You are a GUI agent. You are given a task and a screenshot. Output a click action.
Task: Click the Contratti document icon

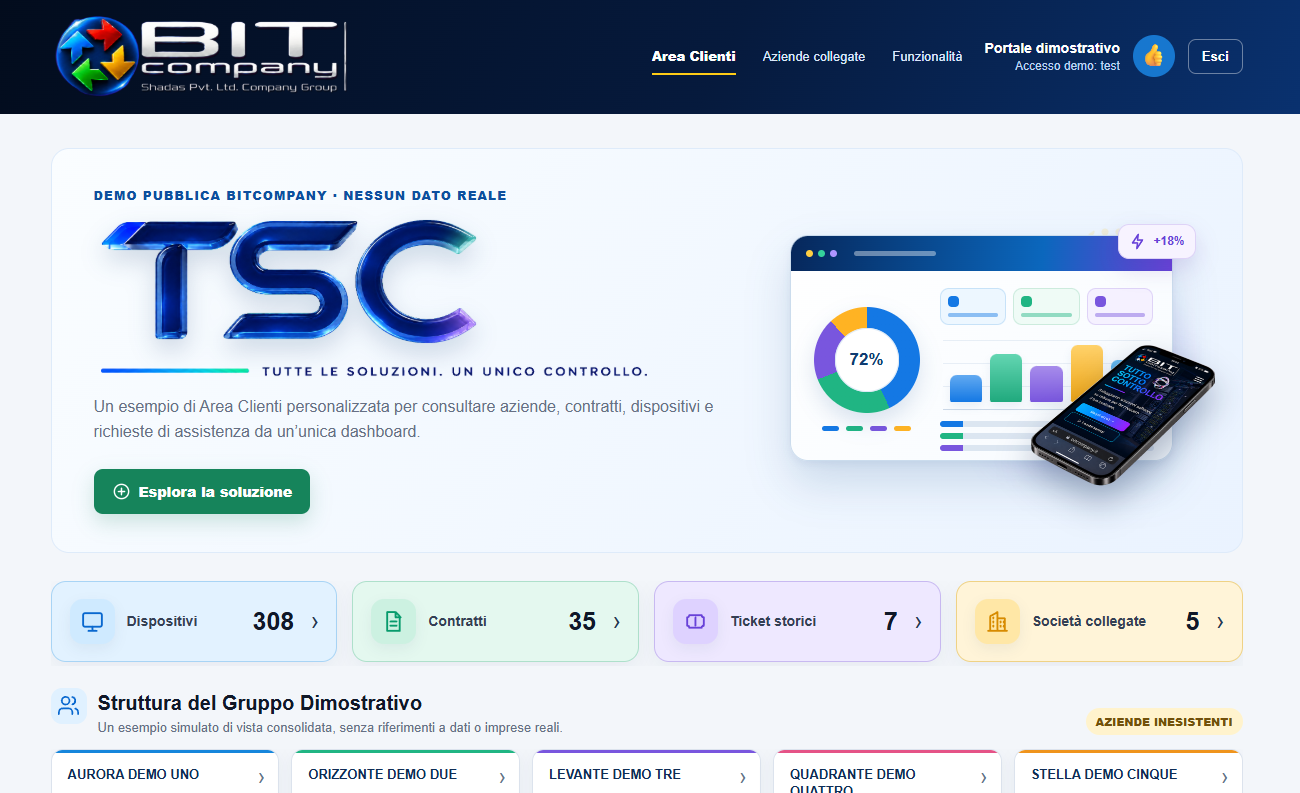coord(394,622)
